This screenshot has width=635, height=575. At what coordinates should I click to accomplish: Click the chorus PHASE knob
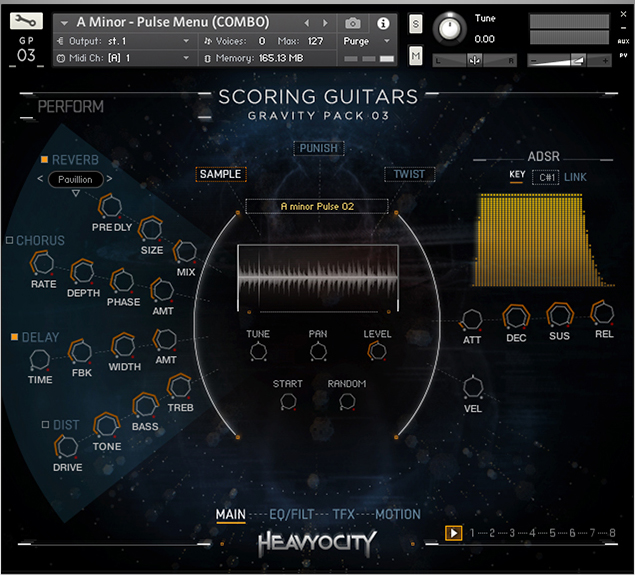tap(122, 281)
